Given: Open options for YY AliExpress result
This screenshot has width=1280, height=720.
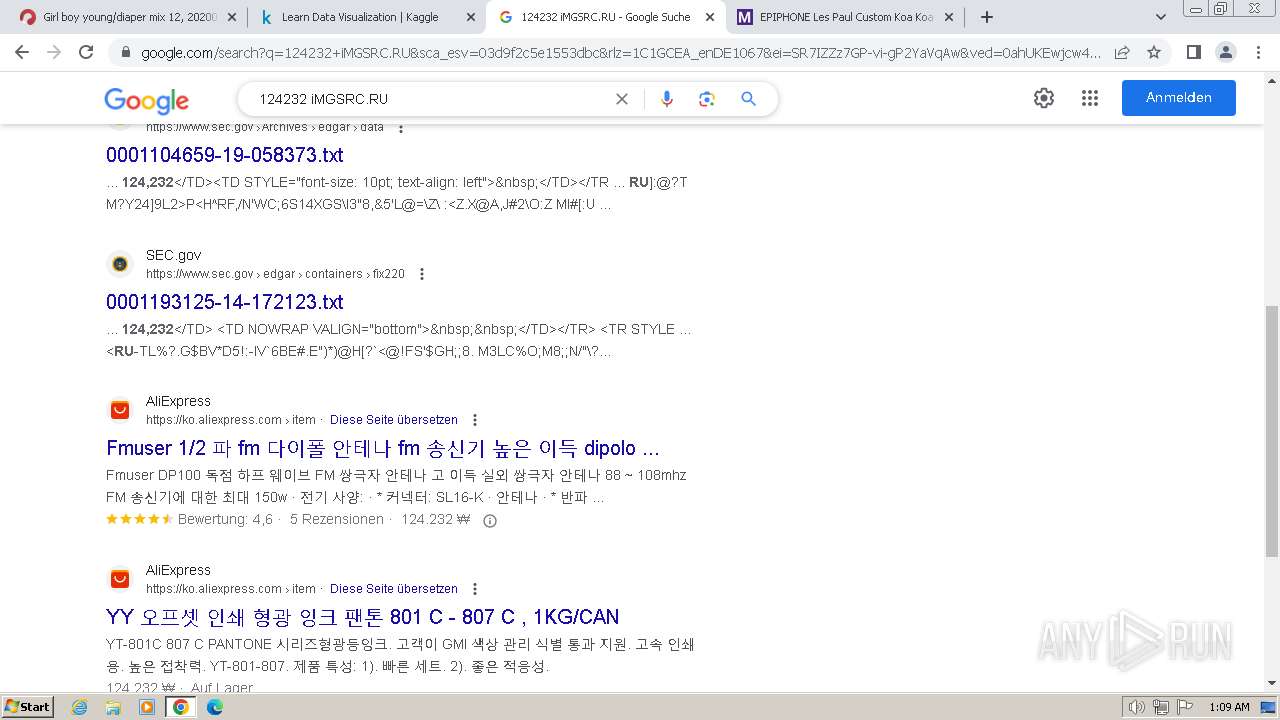Looking at the screenshot, I should coord(475,589).
